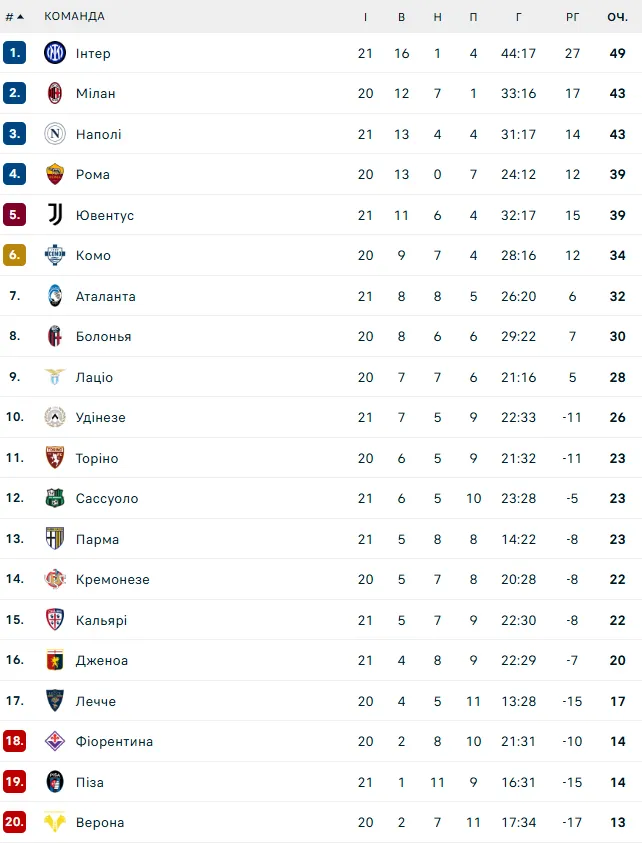
Task: Click the red position 18 badge
Action: pyautogui.click(x=14, y=741)
